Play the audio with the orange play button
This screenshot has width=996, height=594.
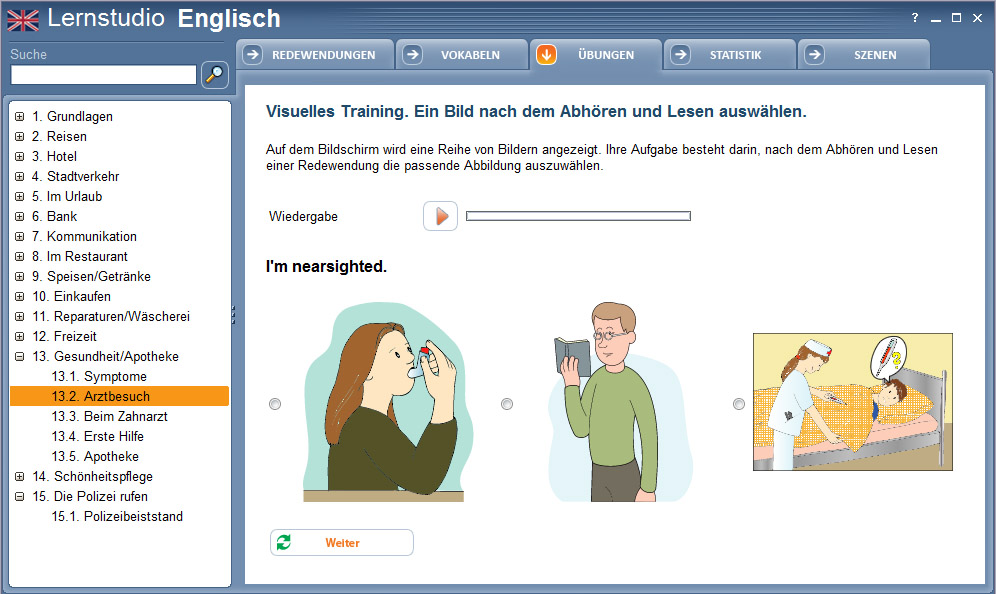click(440, 216)
